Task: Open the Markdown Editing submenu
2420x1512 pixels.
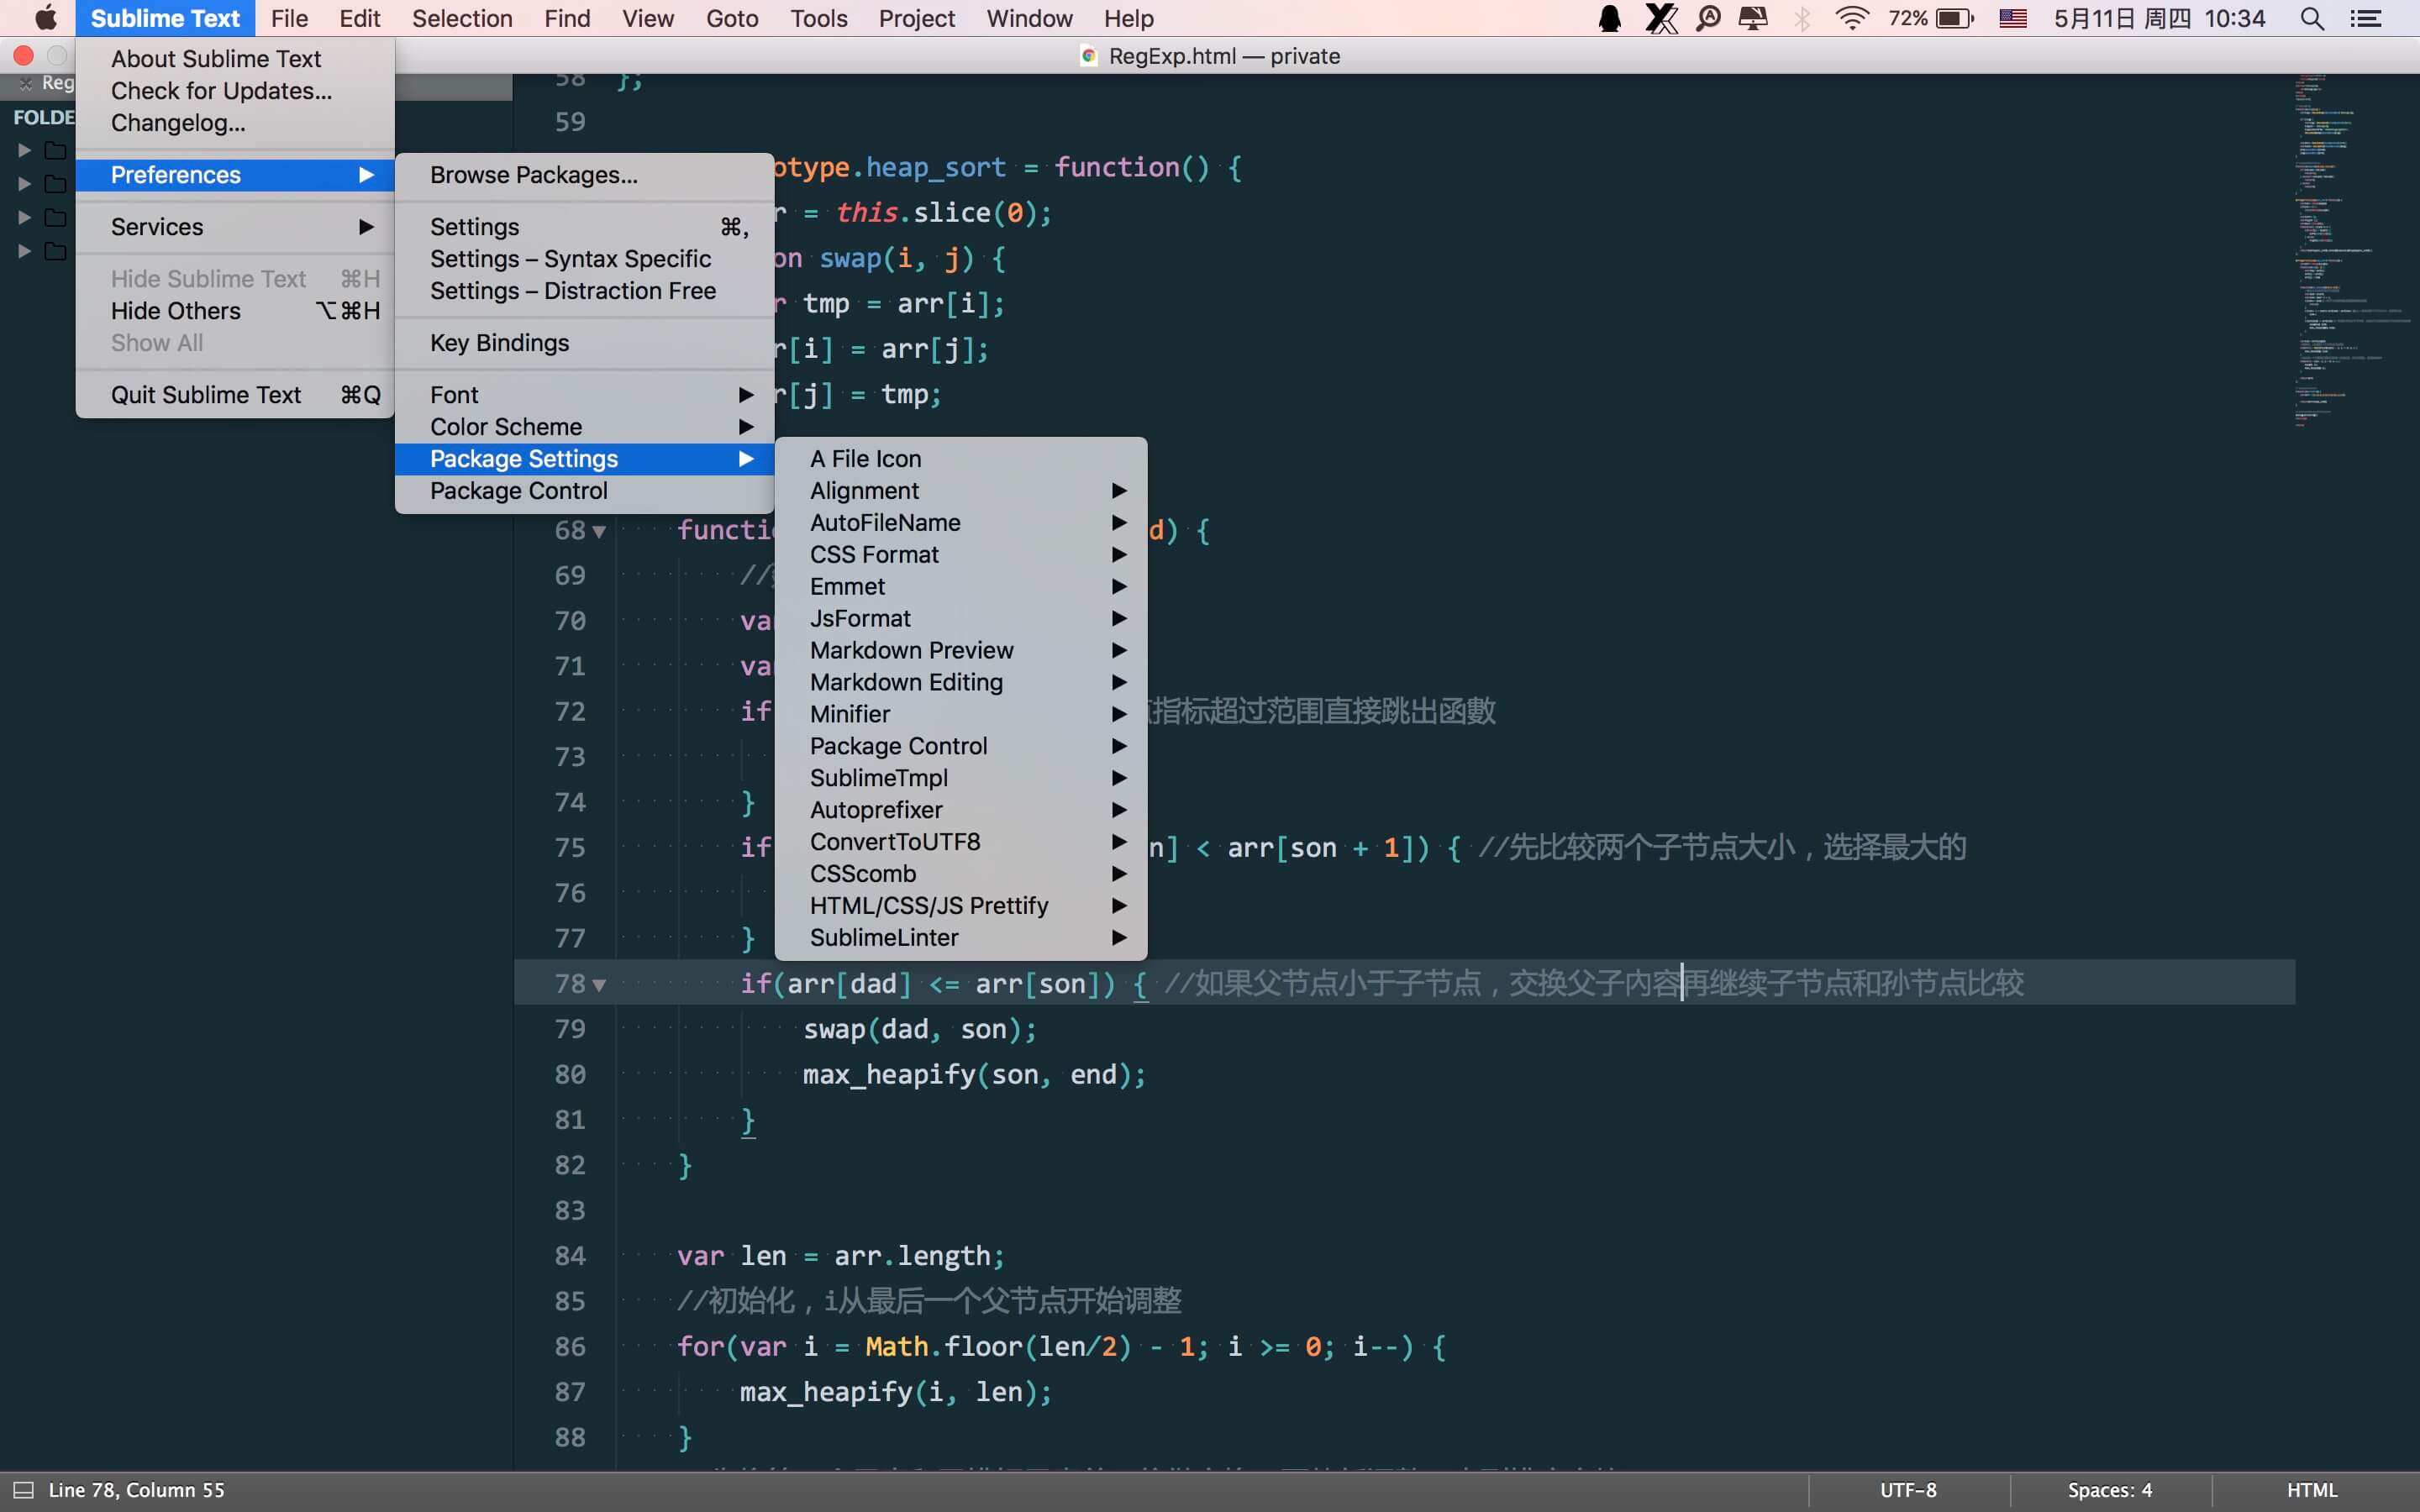Action: pyautogui.click(x=961, y=683)
